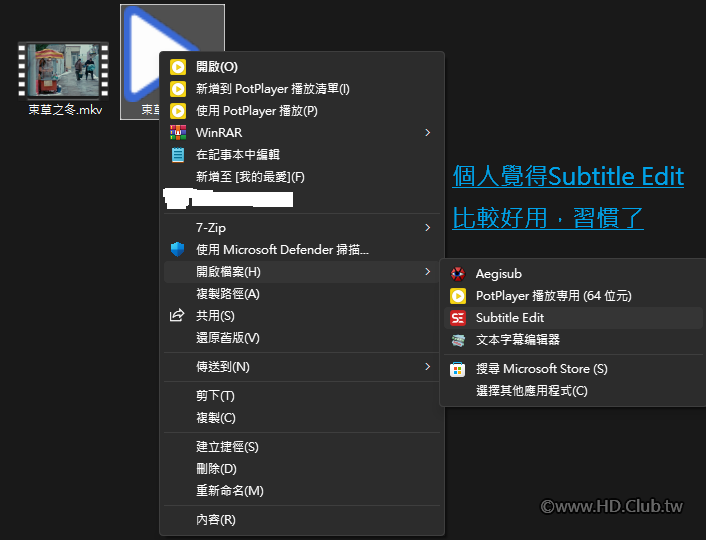The image size is (706, 540).
Task: Choose 複製(C) in context menu
Action: coord(302,417)
